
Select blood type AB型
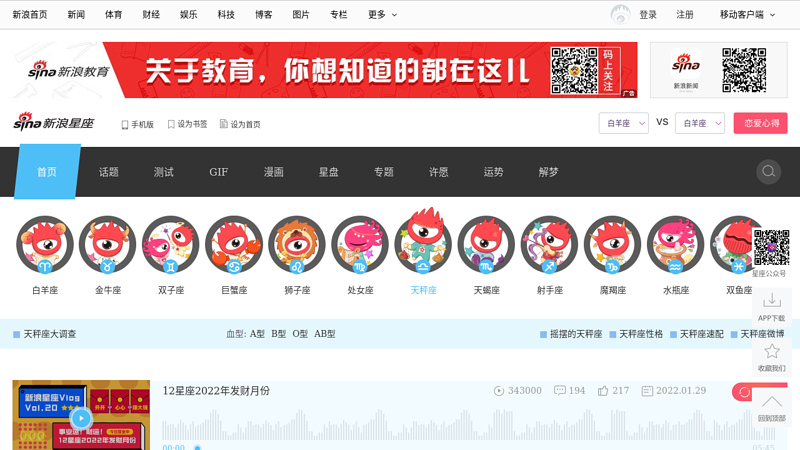click(324, 334)
